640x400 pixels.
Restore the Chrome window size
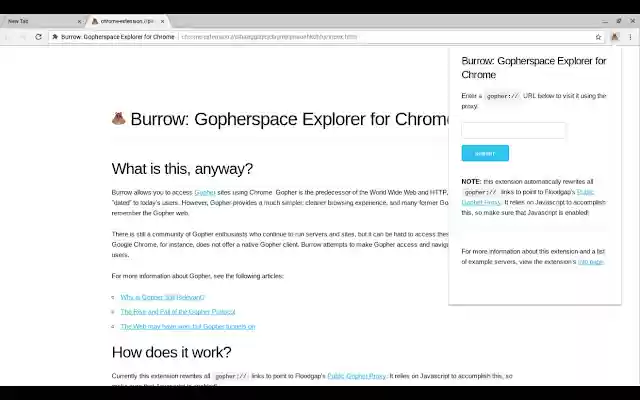[x=619, y=21]
